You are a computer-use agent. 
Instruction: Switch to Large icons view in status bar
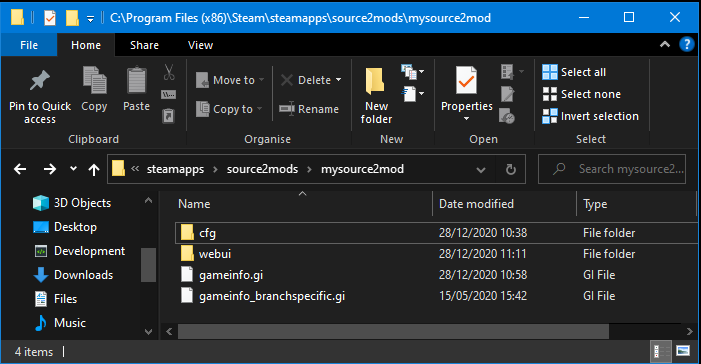pos(683,351)
